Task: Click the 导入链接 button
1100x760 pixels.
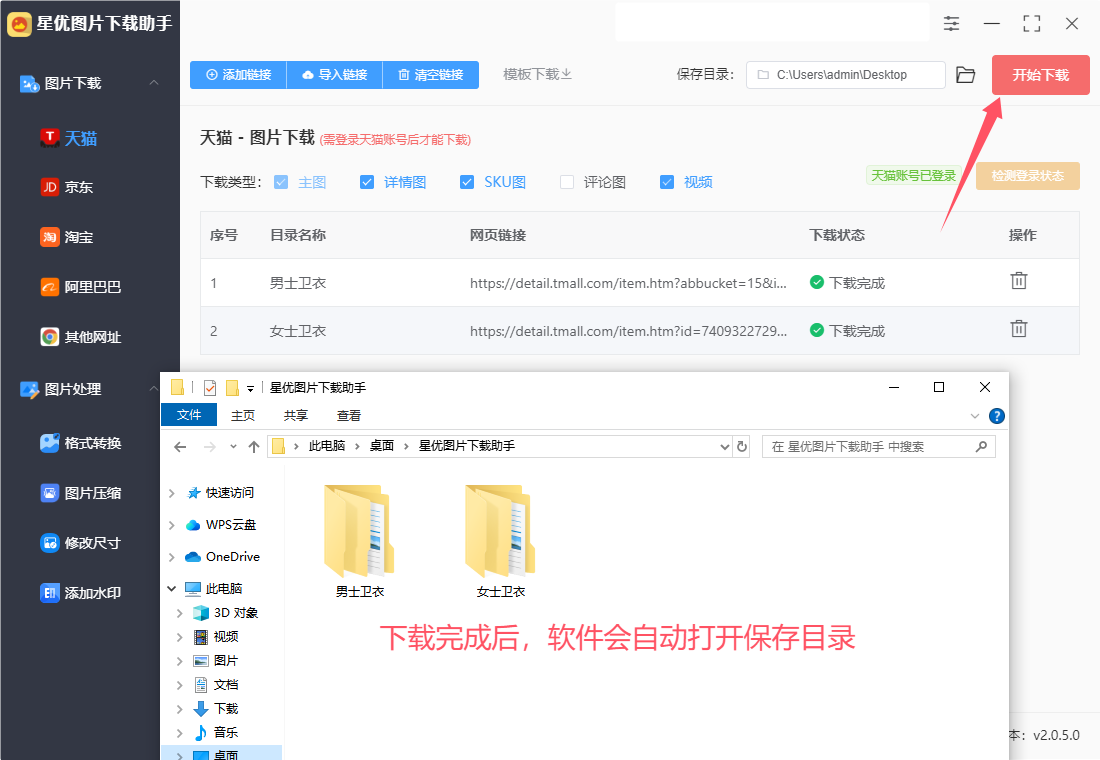Action: tap(335, 75)
